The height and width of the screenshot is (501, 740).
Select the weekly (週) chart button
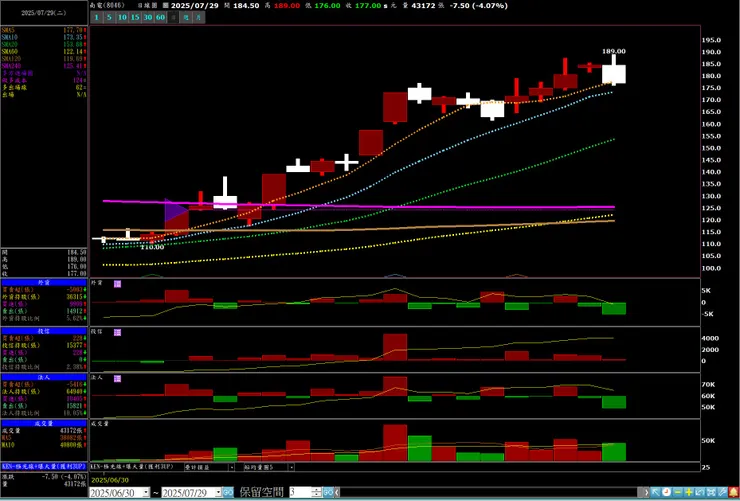pyautogui.click(x=186, y=17)
